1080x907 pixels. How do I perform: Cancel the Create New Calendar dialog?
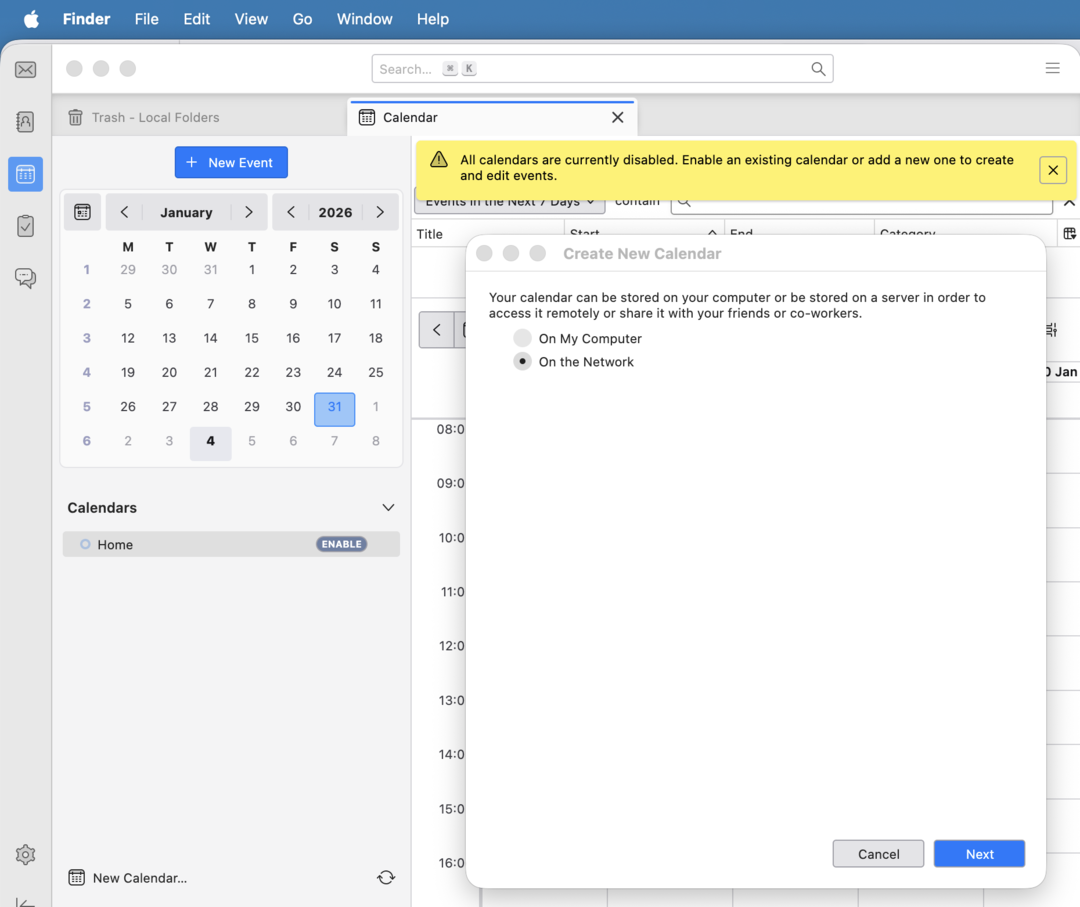[x=878, y=854]
